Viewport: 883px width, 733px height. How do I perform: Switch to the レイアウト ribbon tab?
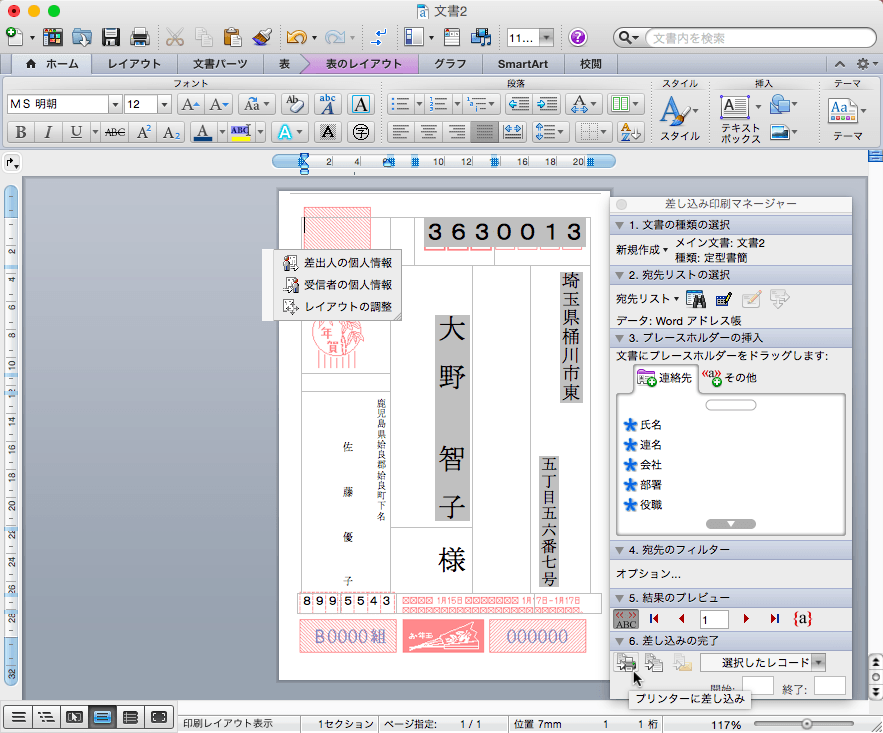pos(134,64)
